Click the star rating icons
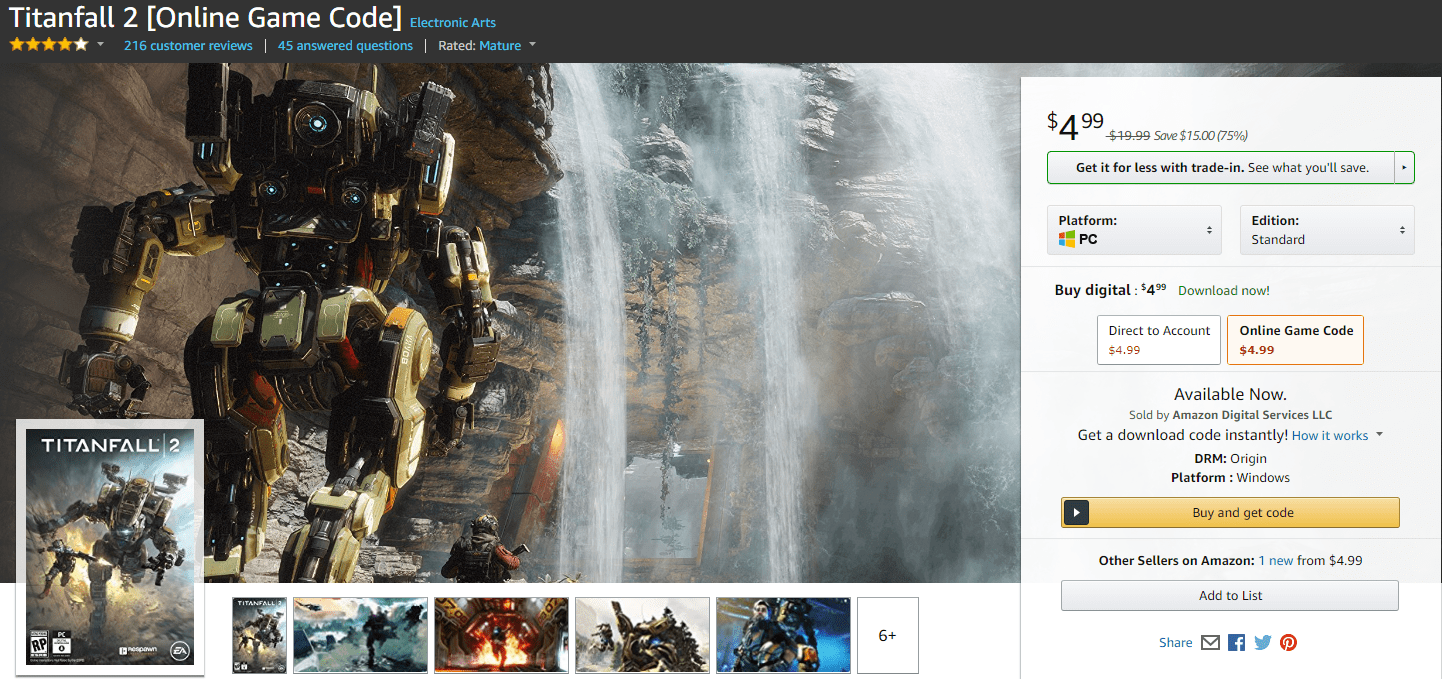The image size is (1442, 679). click(49, 45)
